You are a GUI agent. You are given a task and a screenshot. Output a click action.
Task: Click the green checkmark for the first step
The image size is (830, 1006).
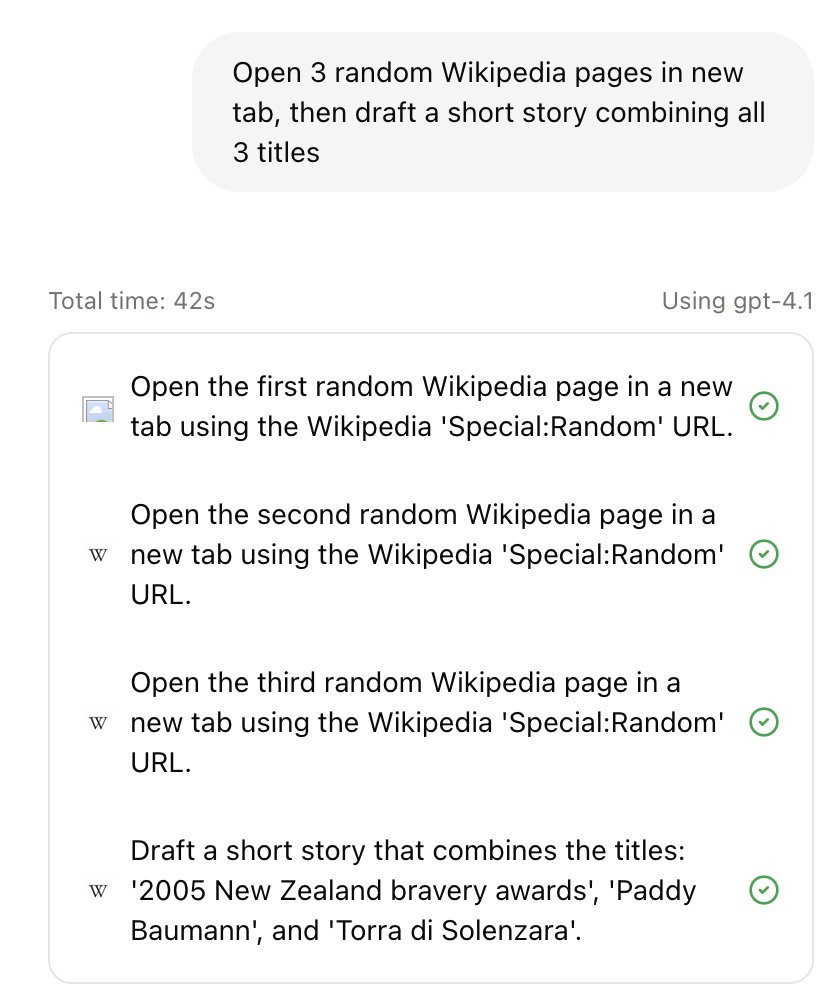pyautogui.click(x=764, y=406)
